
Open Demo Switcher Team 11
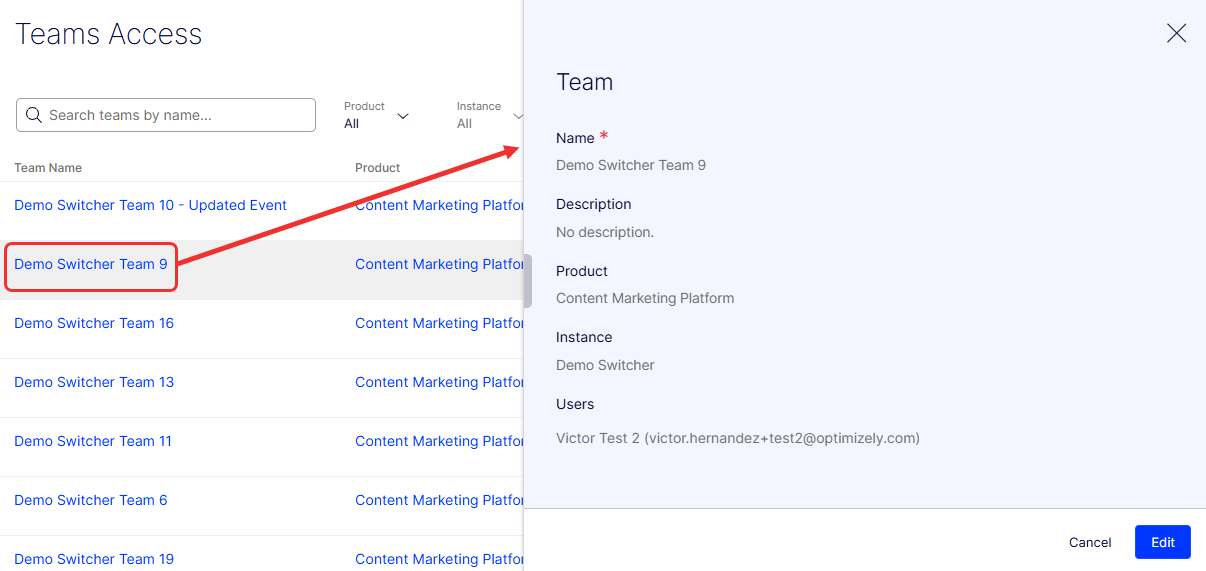[93, 441]
